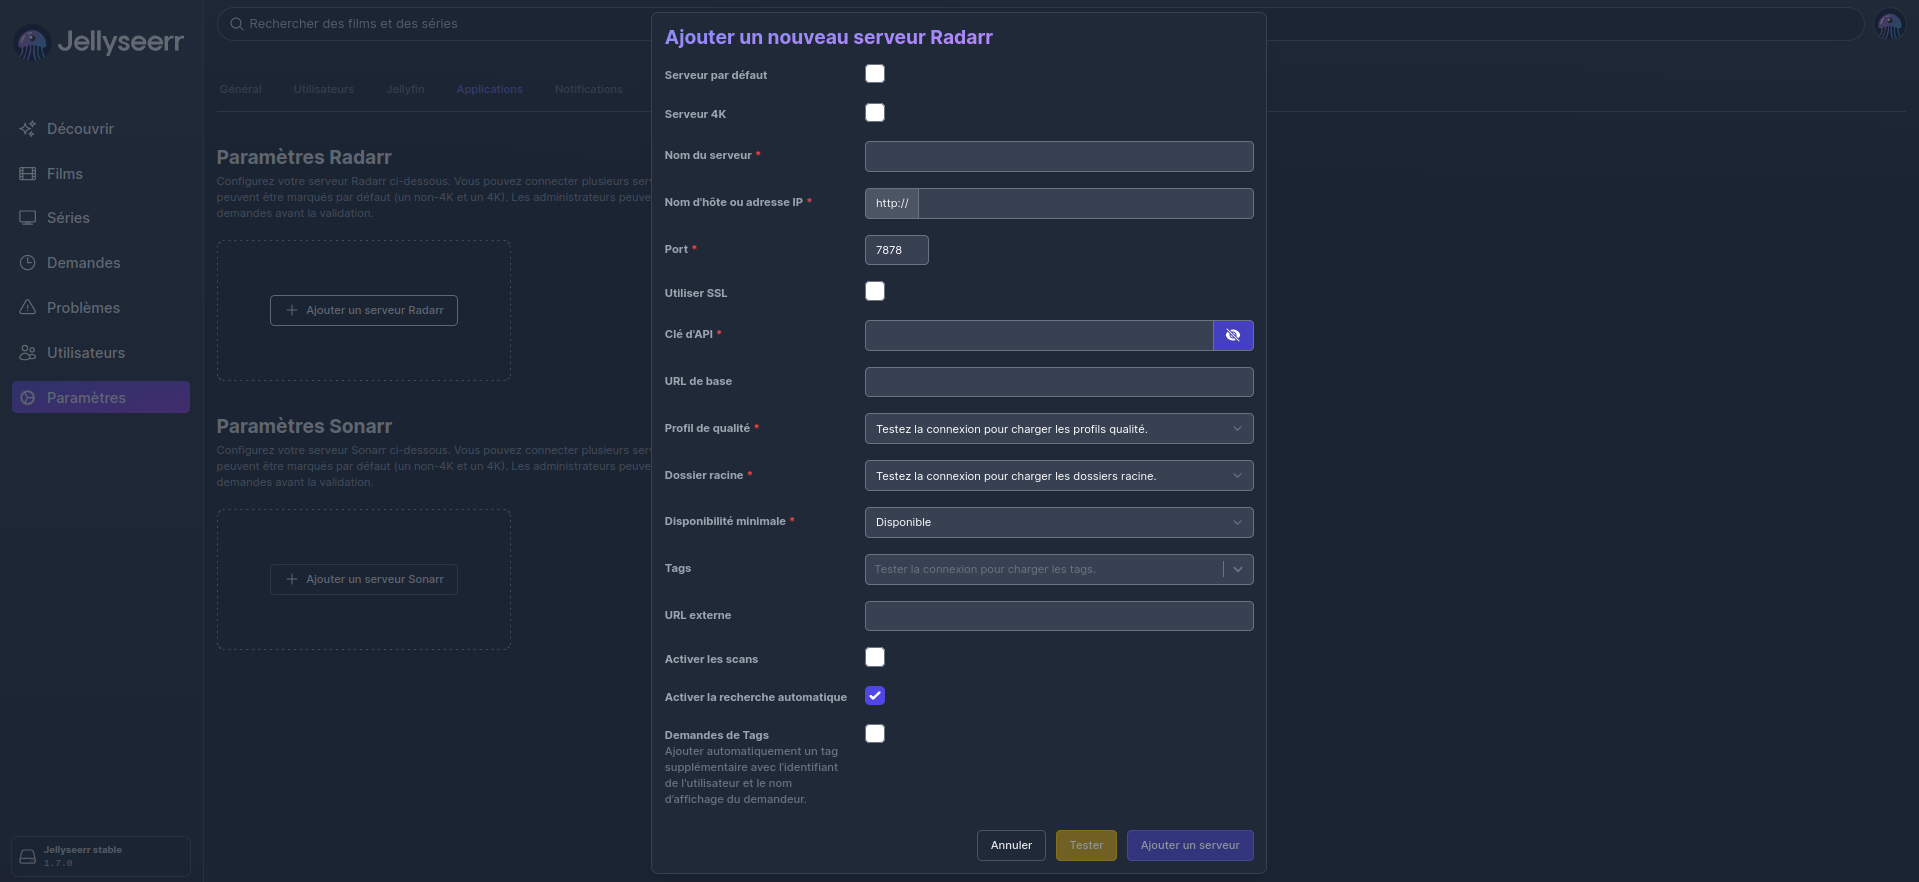Viewport: 1919px width, 882px height.
Task: Click the Jellyseerr stable version icon
Action: point(28,857)
